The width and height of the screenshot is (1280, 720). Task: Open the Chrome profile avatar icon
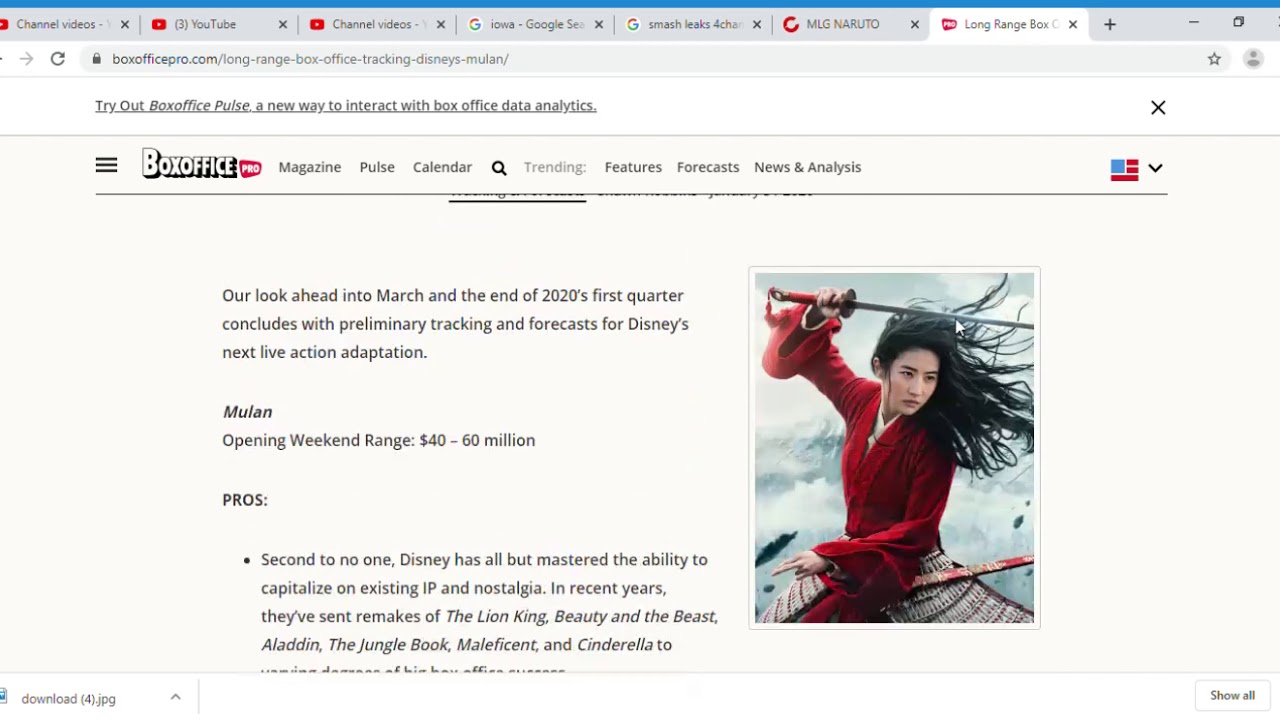(1253, 59)
